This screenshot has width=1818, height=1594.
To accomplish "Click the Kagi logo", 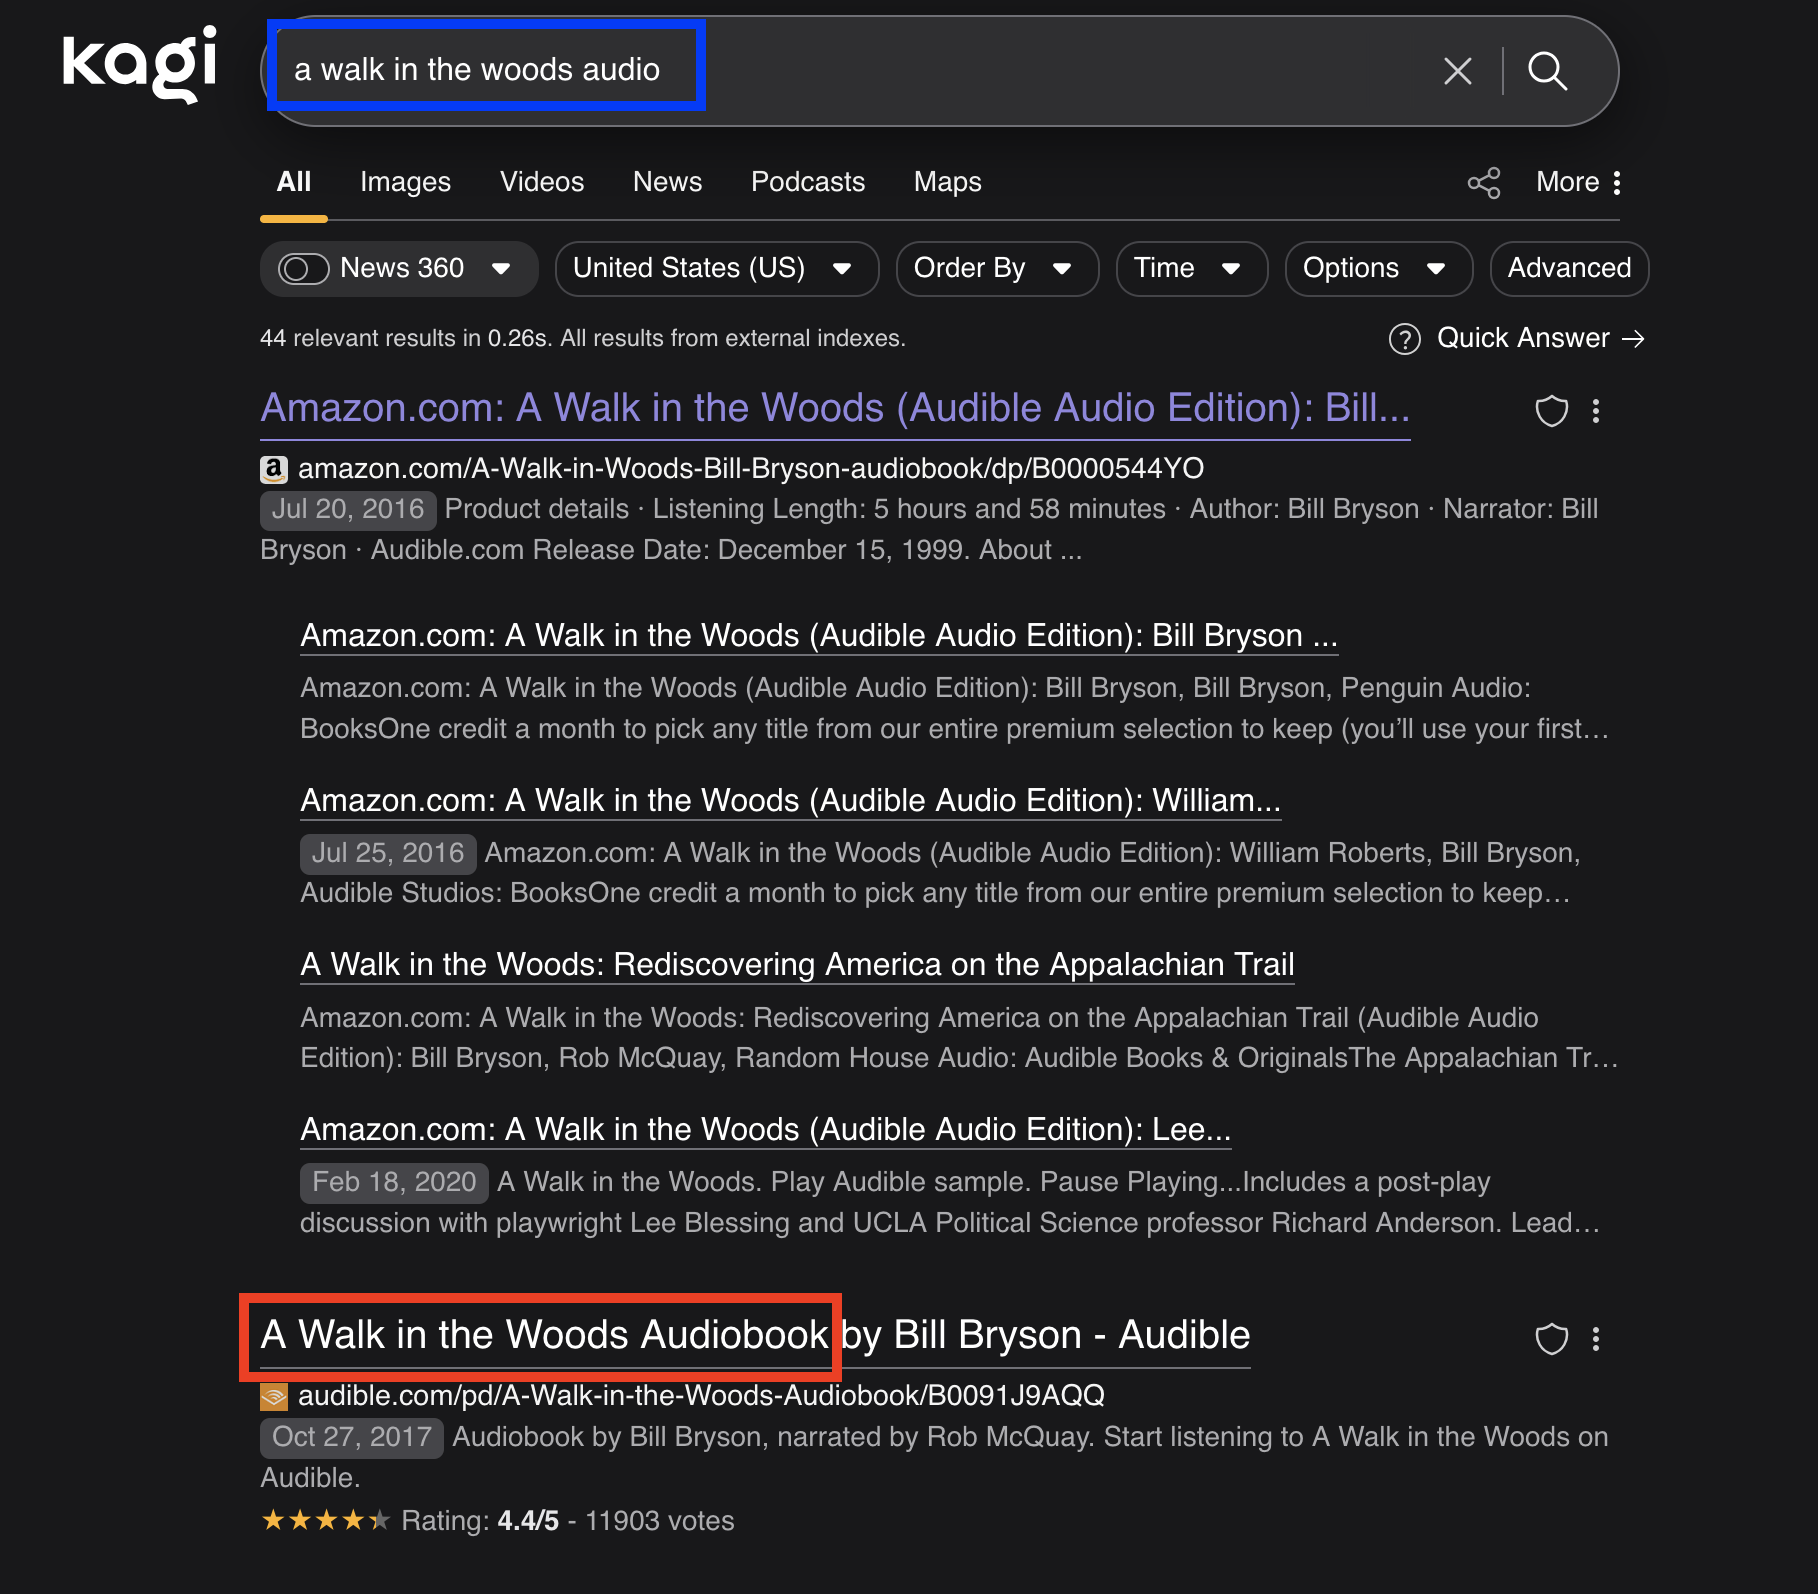I will click(139, 64).
